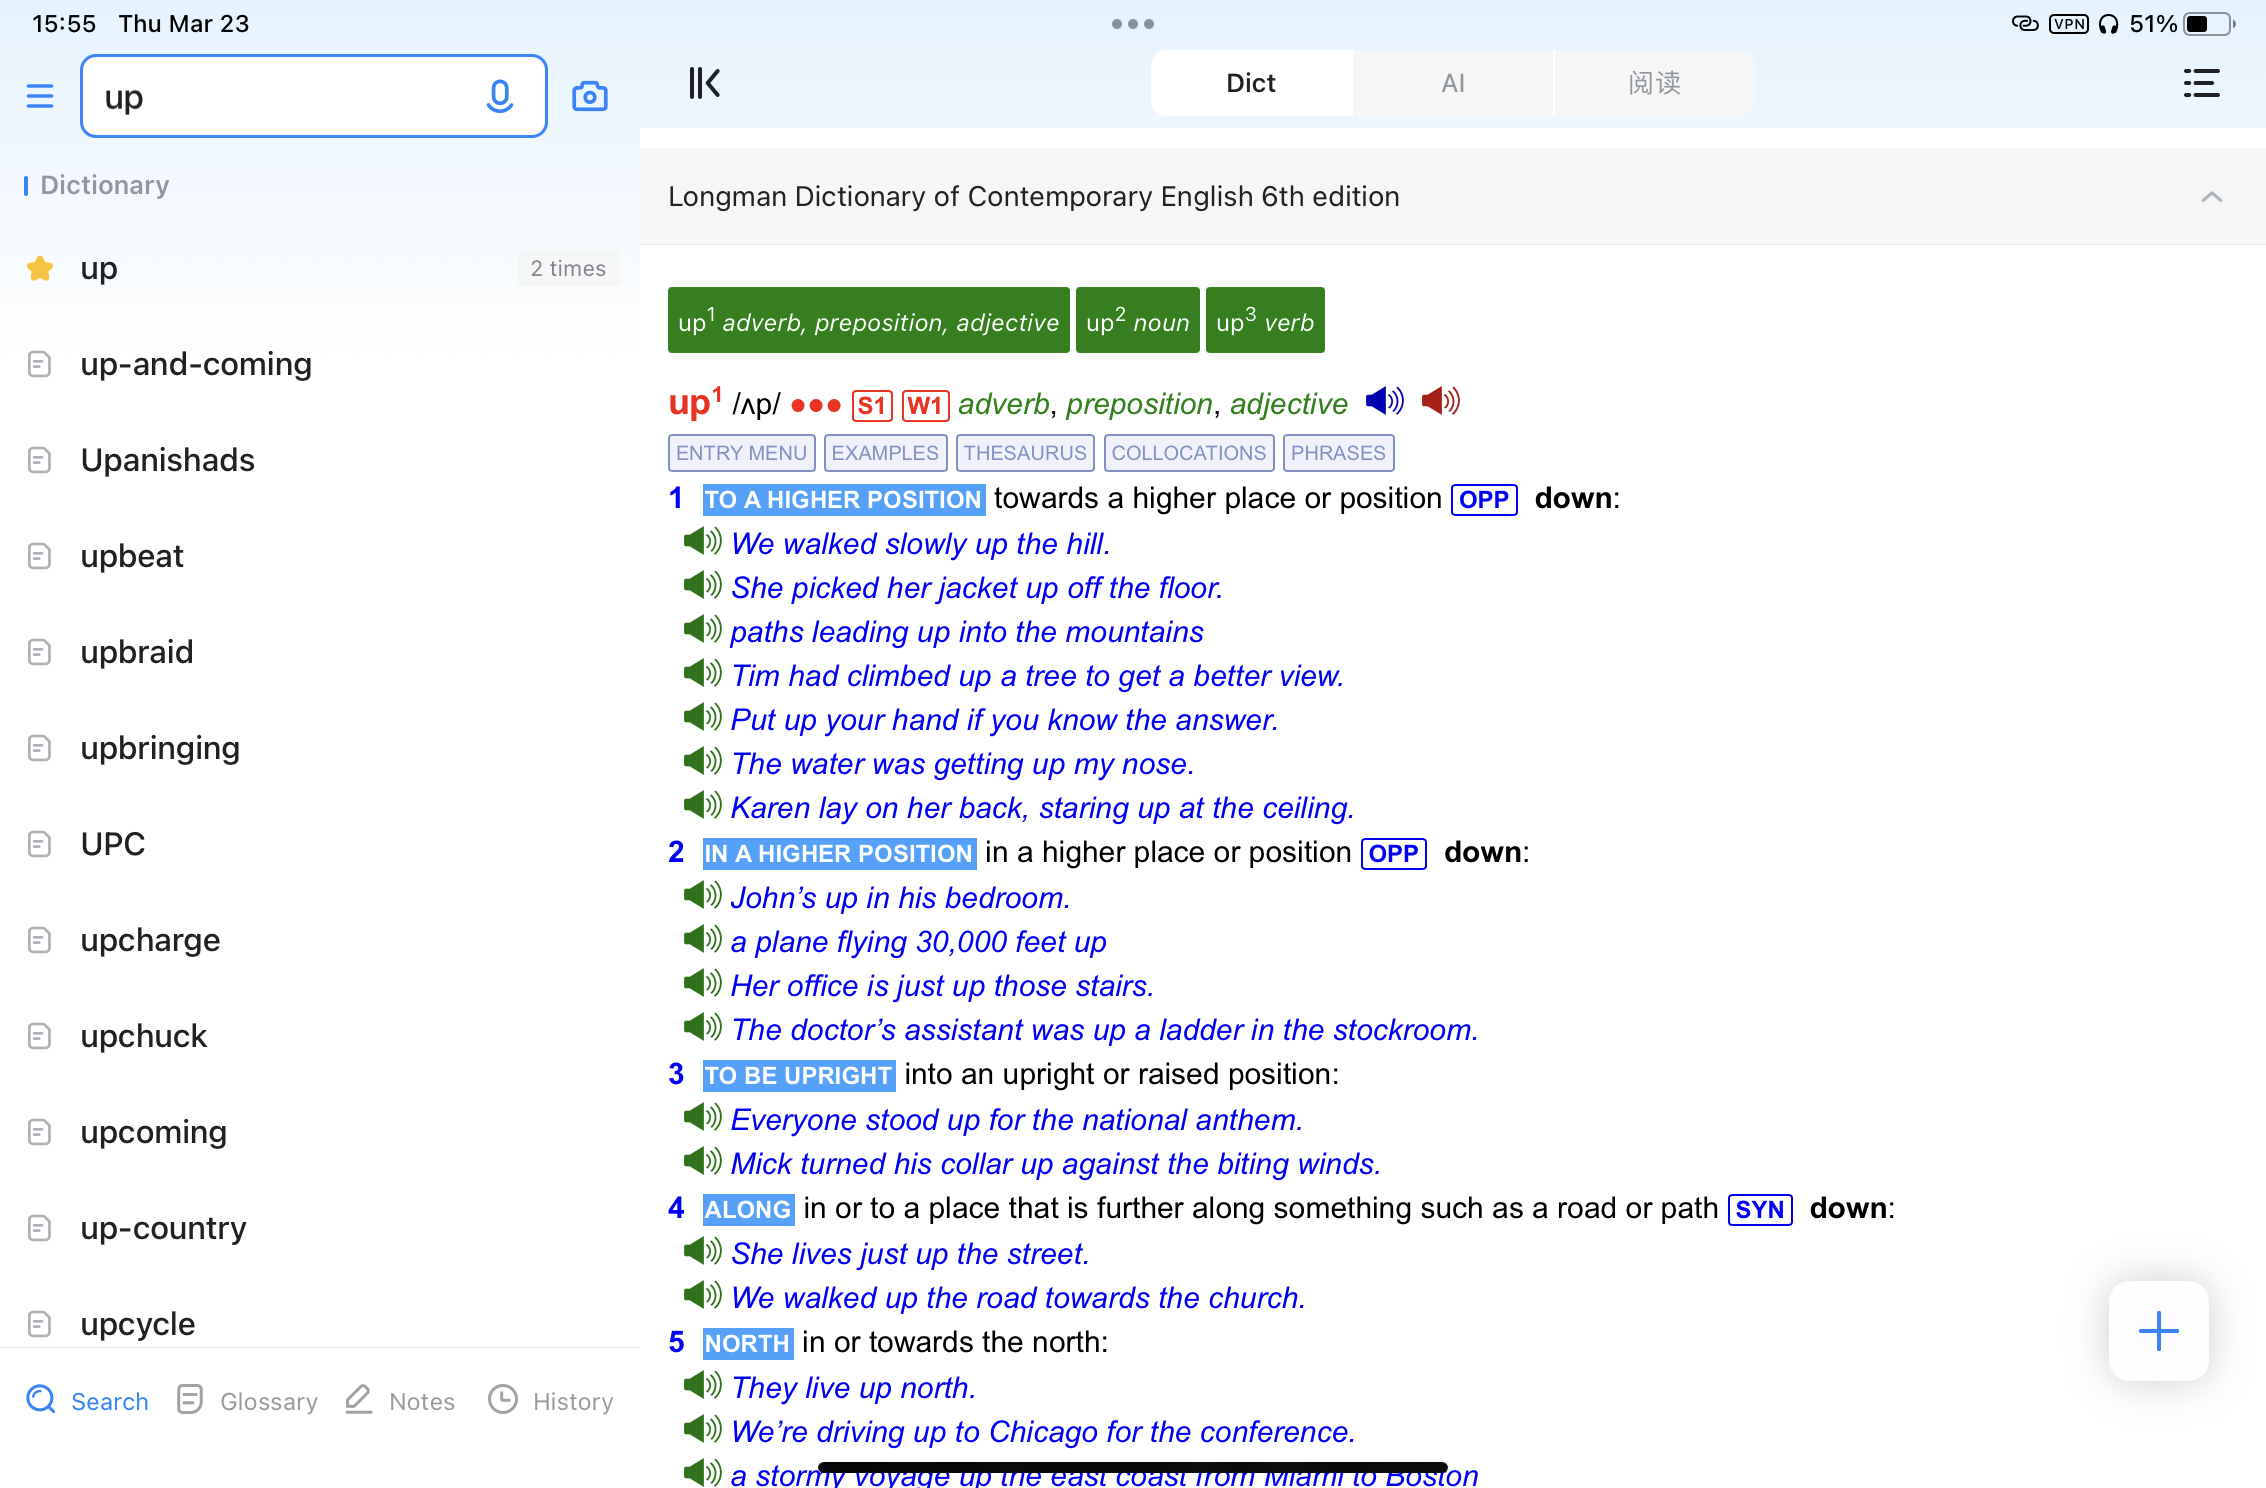Screen dimensions: 2266x1488
Task: Open the History tab at bottom
Action: tap(551, 1400)
